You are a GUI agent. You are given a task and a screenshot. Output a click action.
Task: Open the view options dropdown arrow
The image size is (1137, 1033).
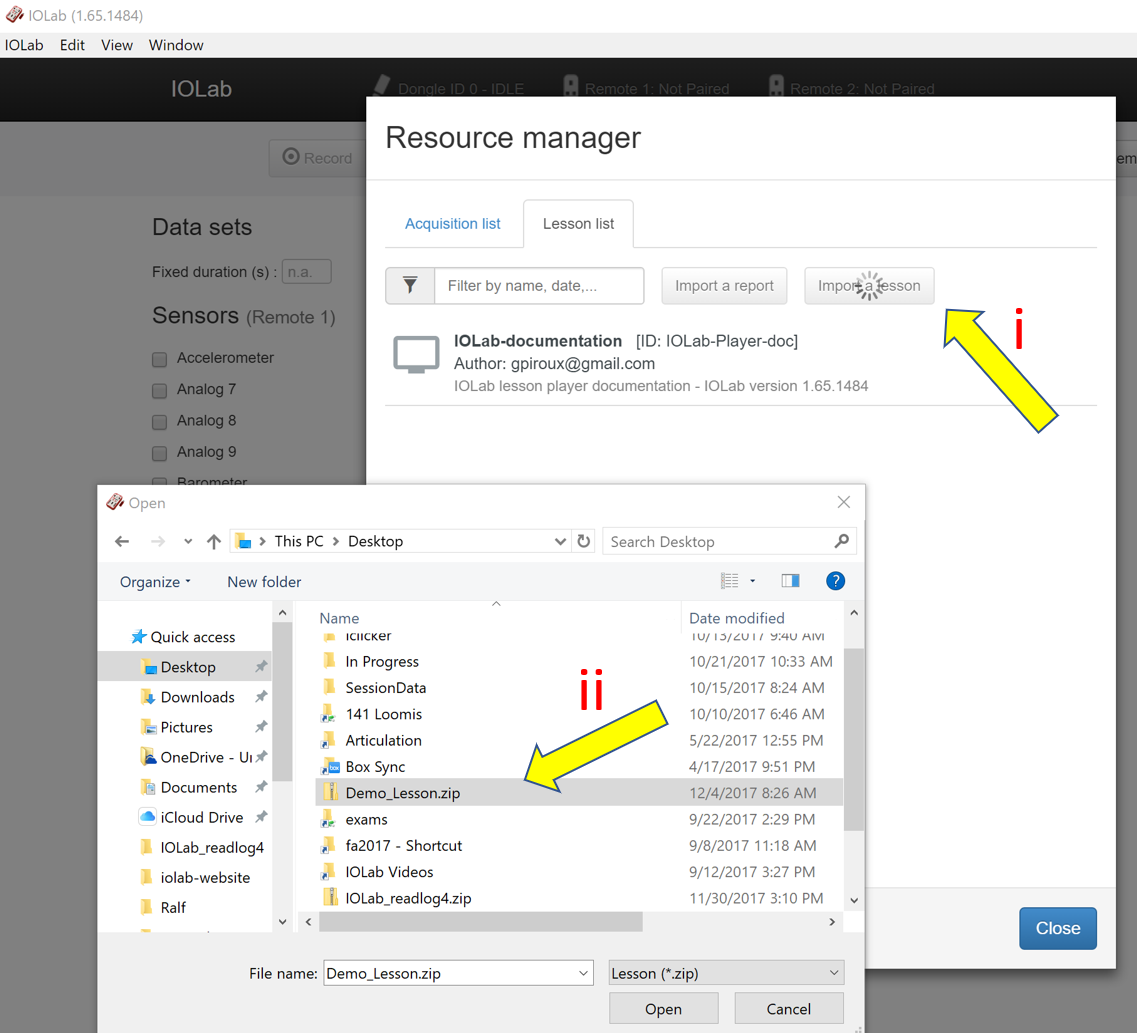[x=753, y=581]
